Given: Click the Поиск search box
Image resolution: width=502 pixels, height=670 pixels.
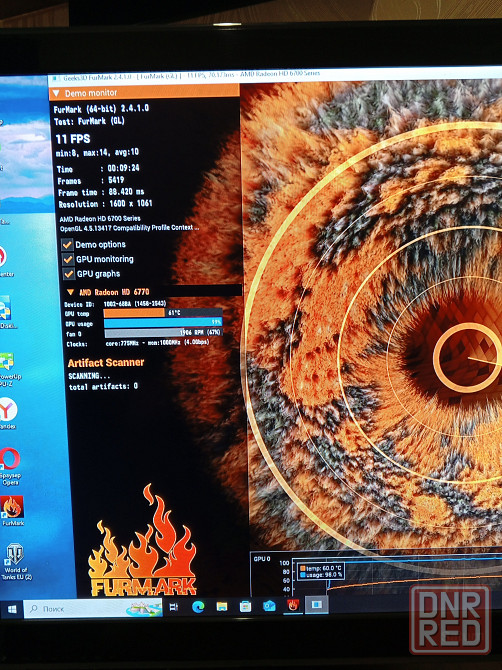Looking at the screenshot, I should (x=93, y=608).
